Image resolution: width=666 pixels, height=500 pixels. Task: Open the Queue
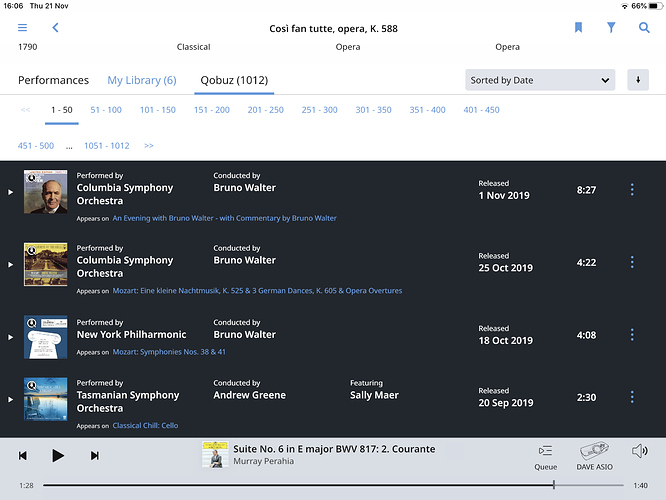click(545, 458)
